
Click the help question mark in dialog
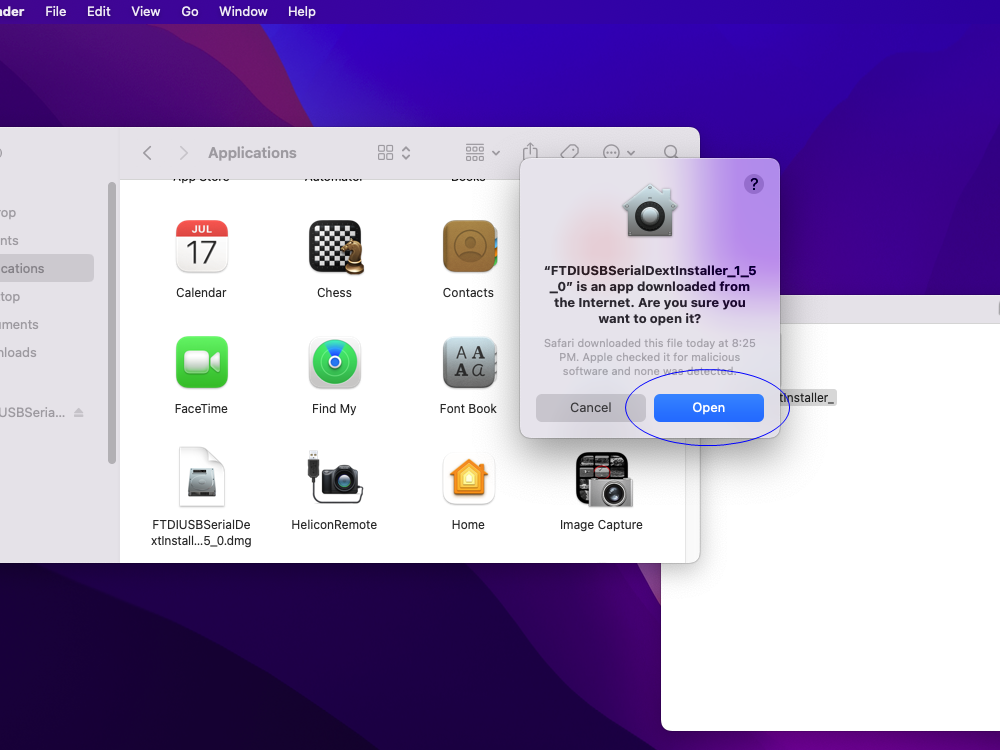[754, 184]
